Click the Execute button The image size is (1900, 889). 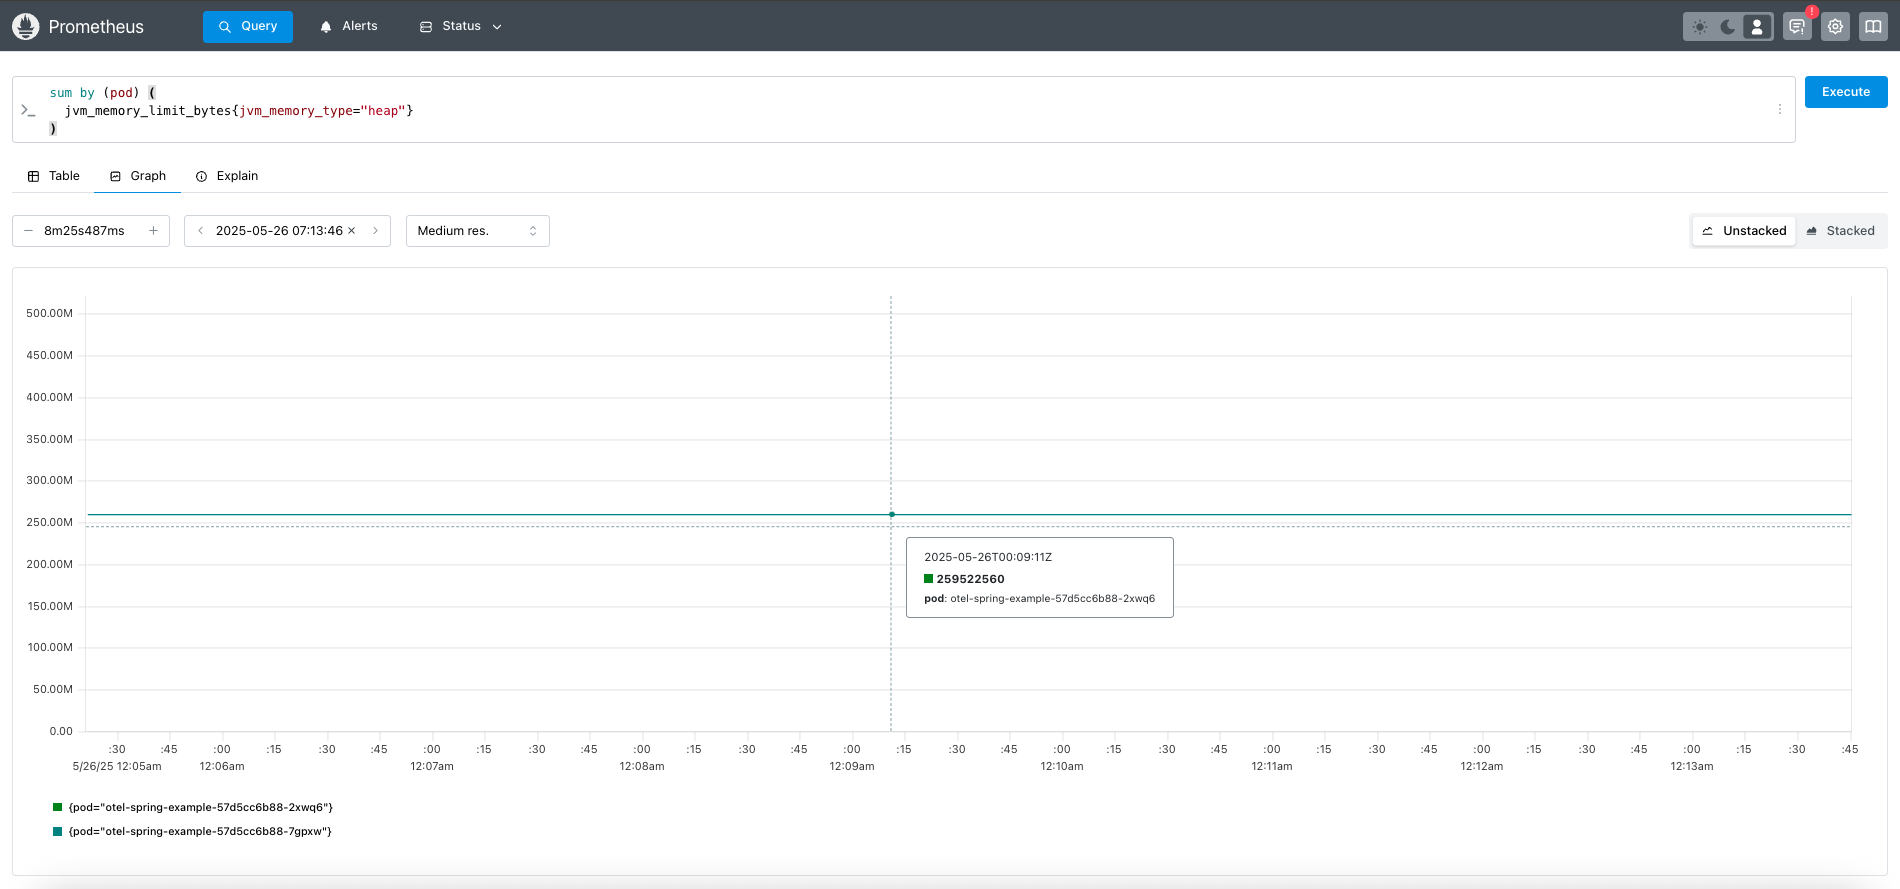[x=1846, y=92]
